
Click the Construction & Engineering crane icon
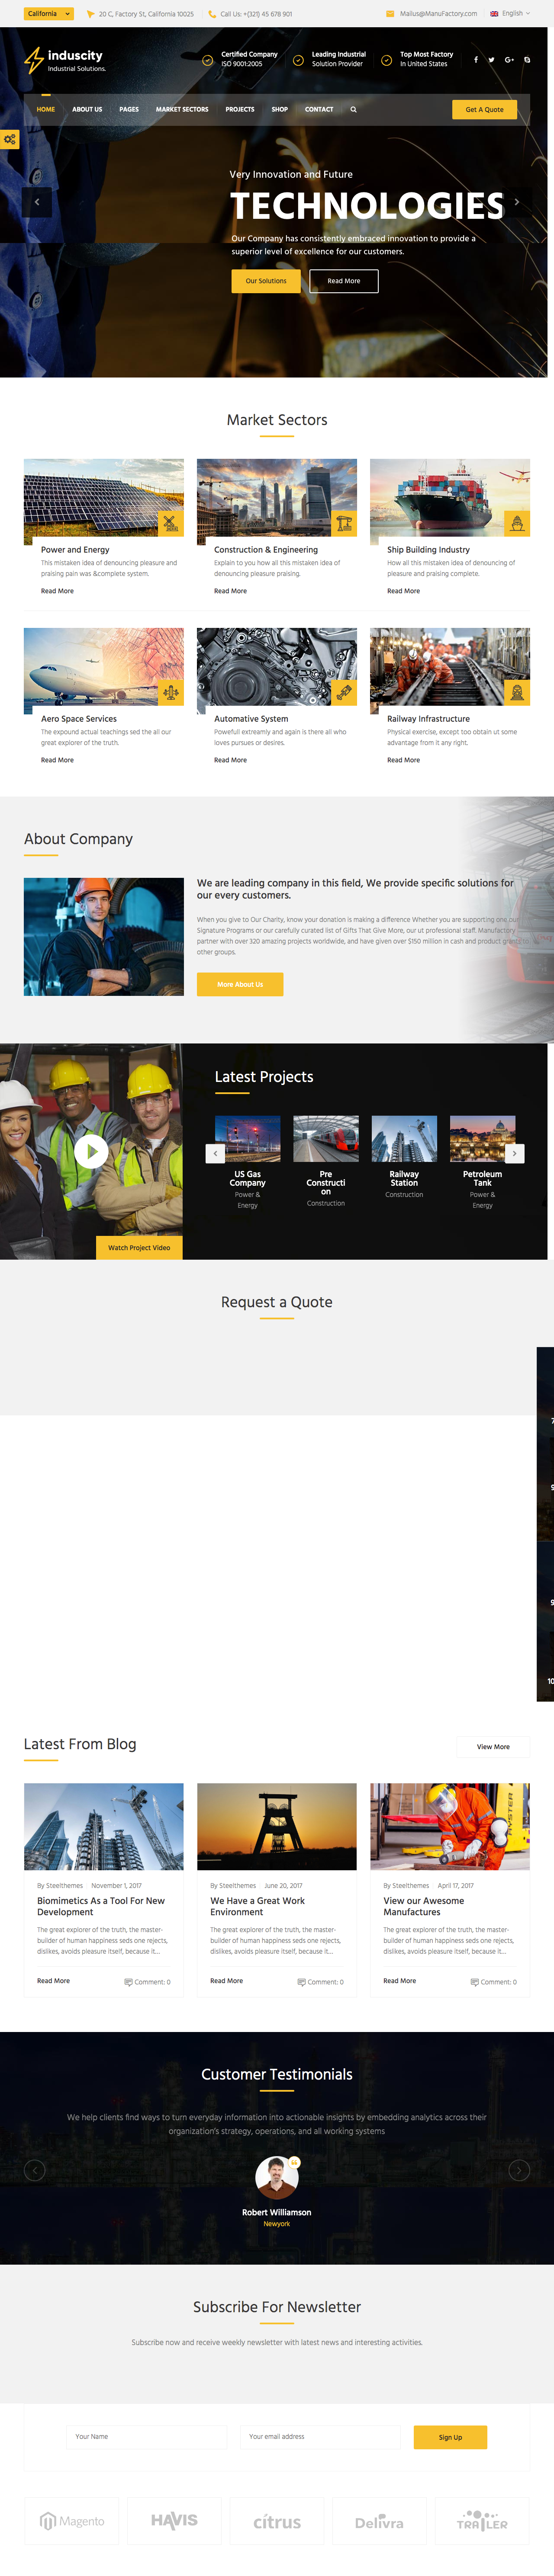[x=344, y=523]
